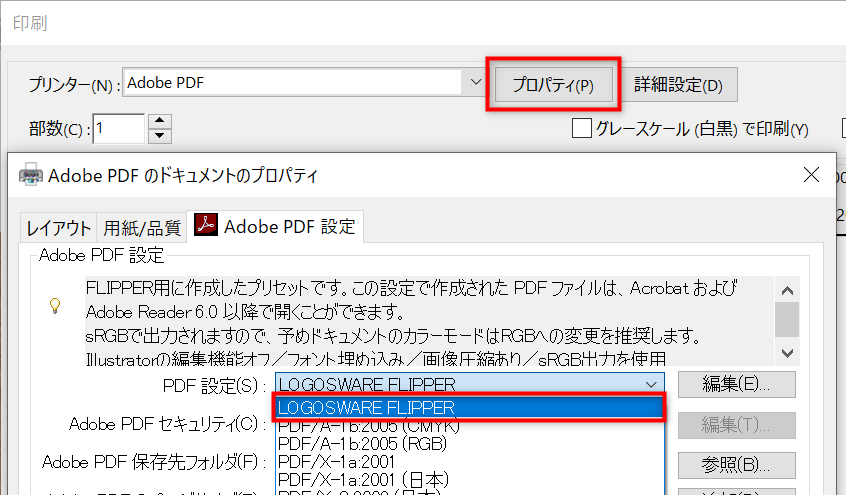
Task: Increase 部数 copies with up arrow
Action: [x=160, y=121]
